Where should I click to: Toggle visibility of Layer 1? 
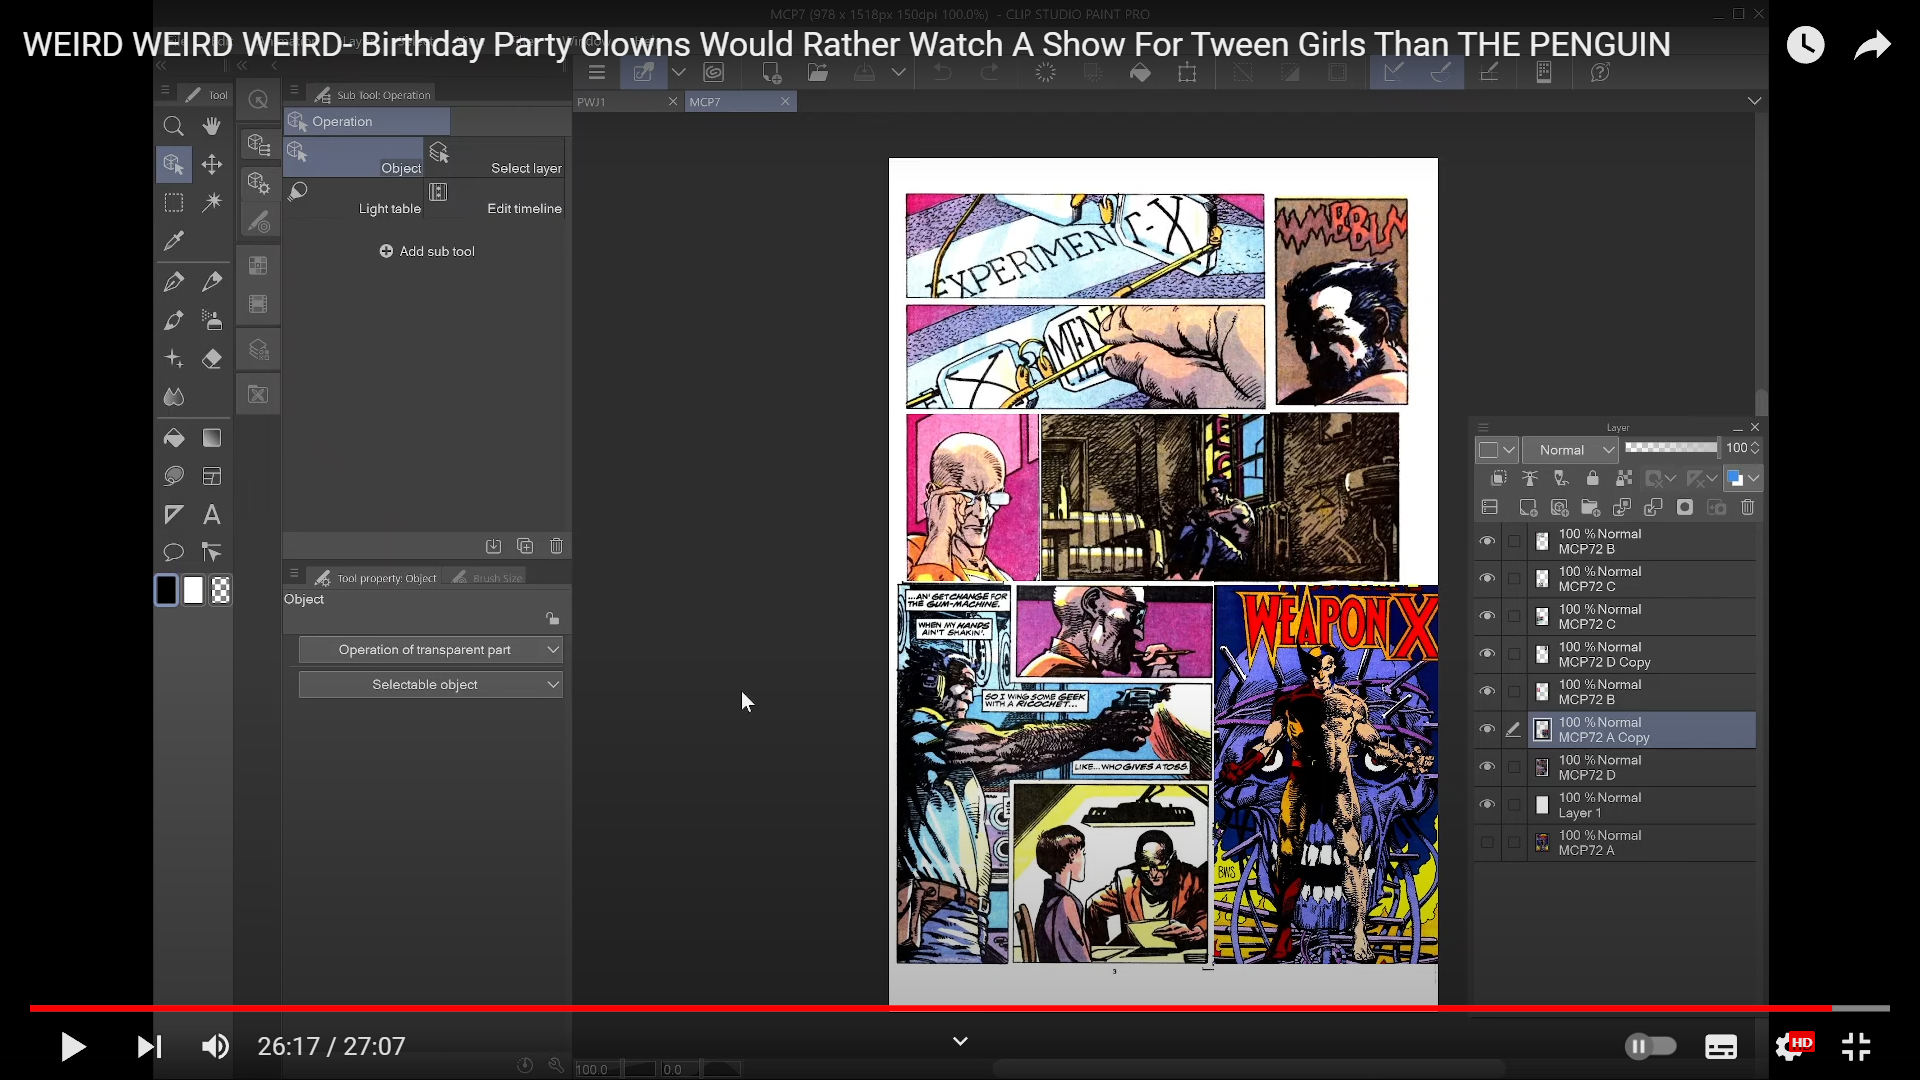(x=1487, y=805)
